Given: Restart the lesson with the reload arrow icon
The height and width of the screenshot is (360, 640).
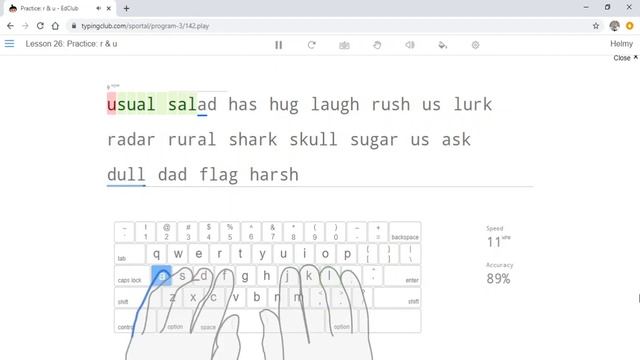Looking at the screenshot, I should point(311,45).
